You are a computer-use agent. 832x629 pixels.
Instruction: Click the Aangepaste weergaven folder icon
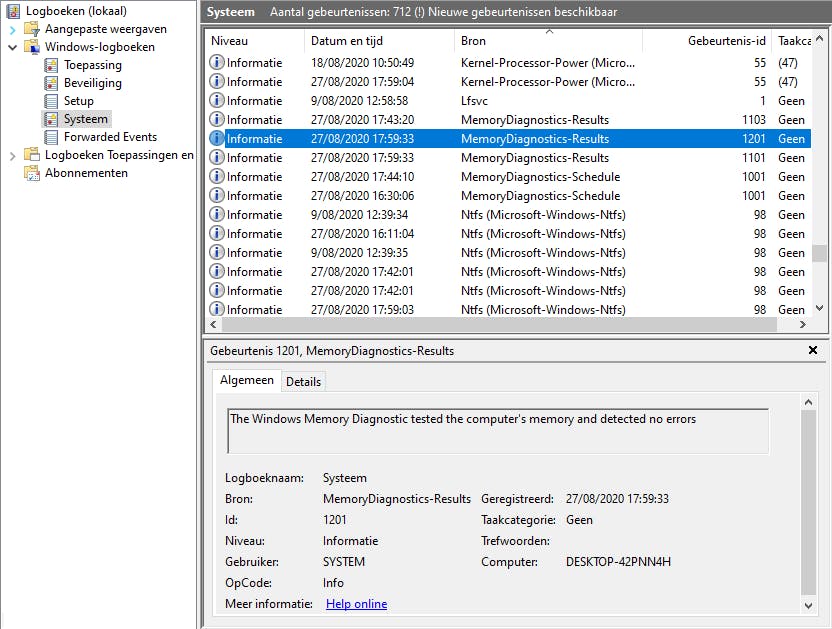pyautogui.click(x=31, y=29)
